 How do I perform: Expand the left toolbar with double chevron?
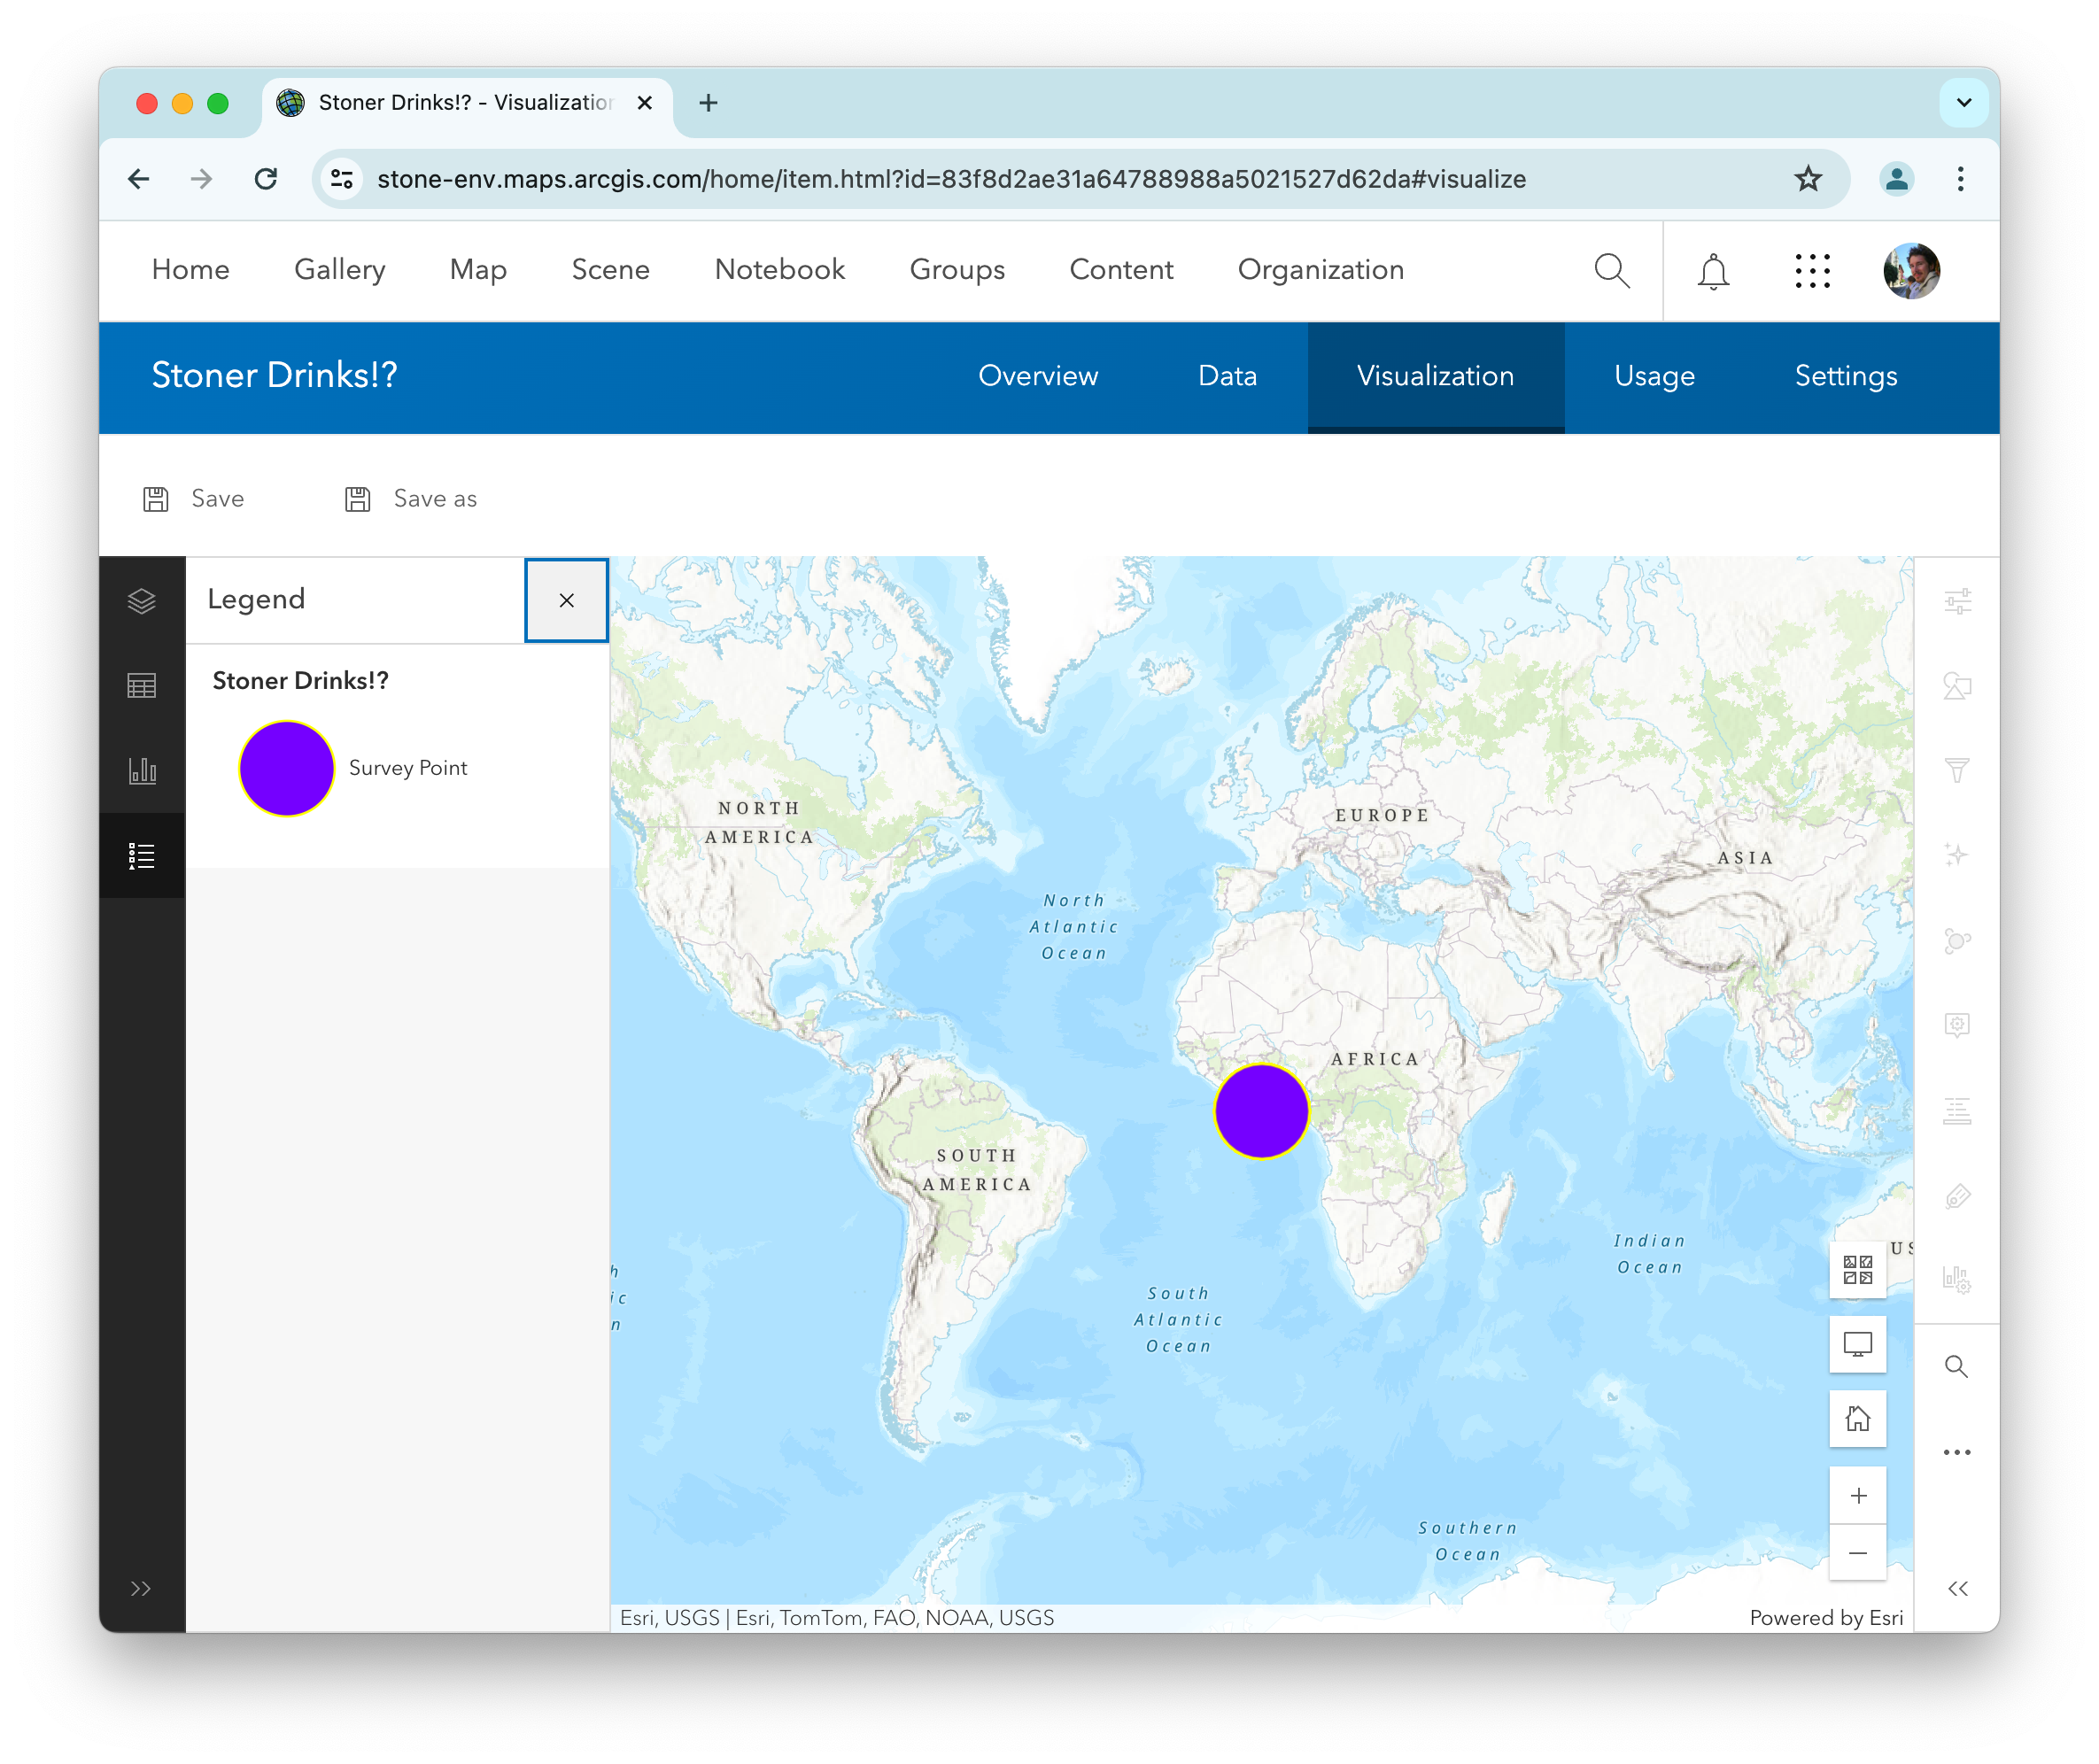tap(141, 1588)
